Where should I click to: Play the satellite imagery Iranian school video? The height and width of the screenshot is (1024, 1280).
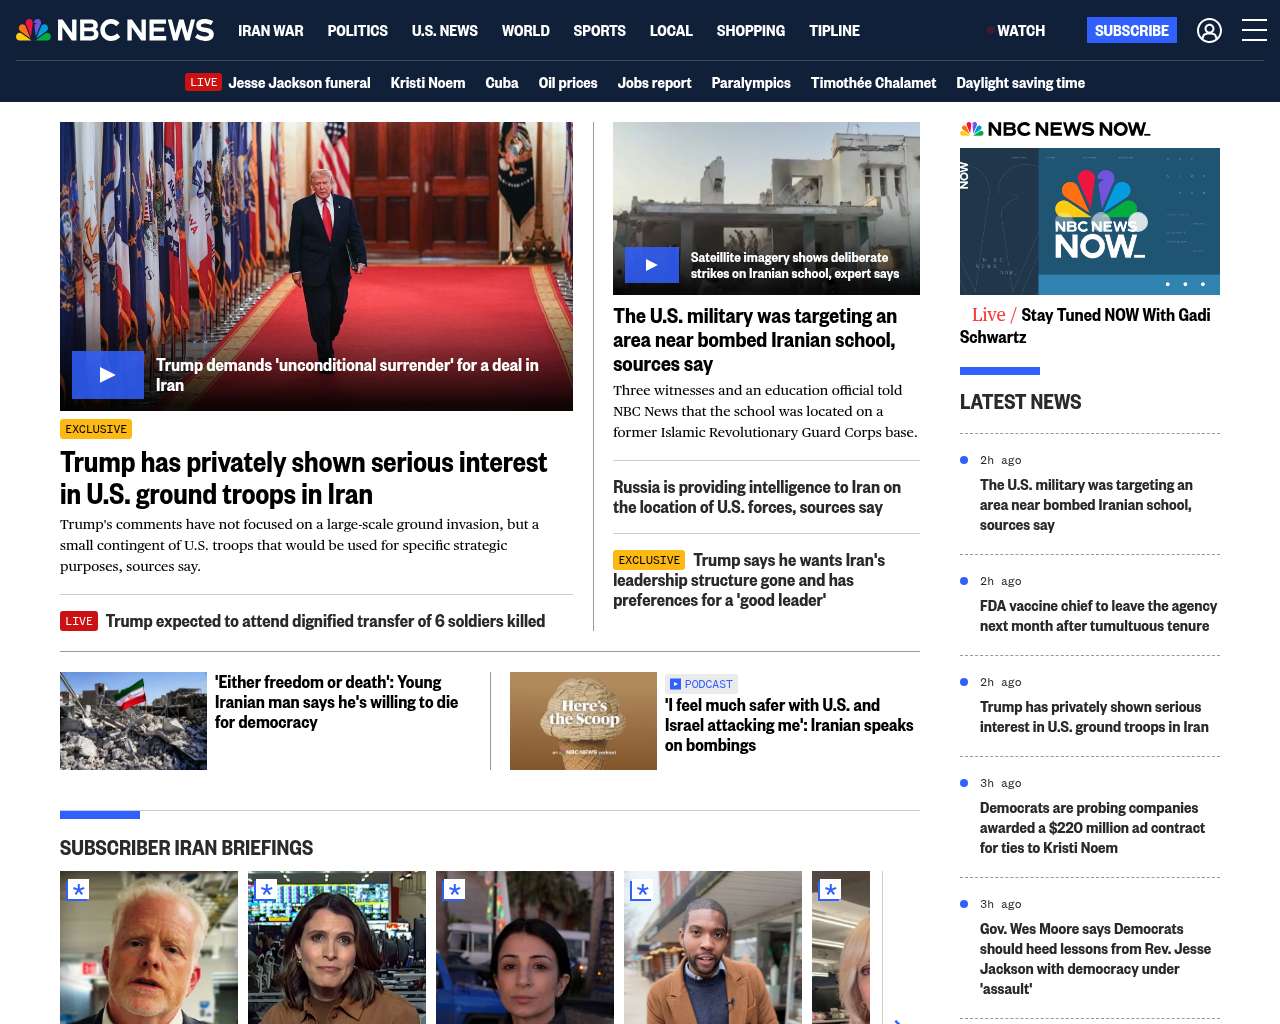click(651, 265)
